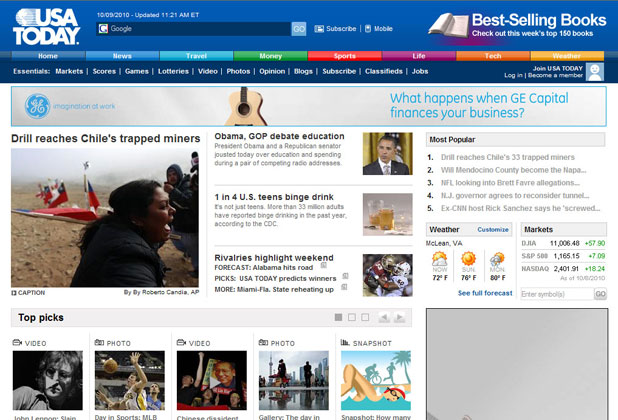Viewport: 618px width, 420px height.
Task: Open the Sports navigation tab
Action: (x=344, y=56)
